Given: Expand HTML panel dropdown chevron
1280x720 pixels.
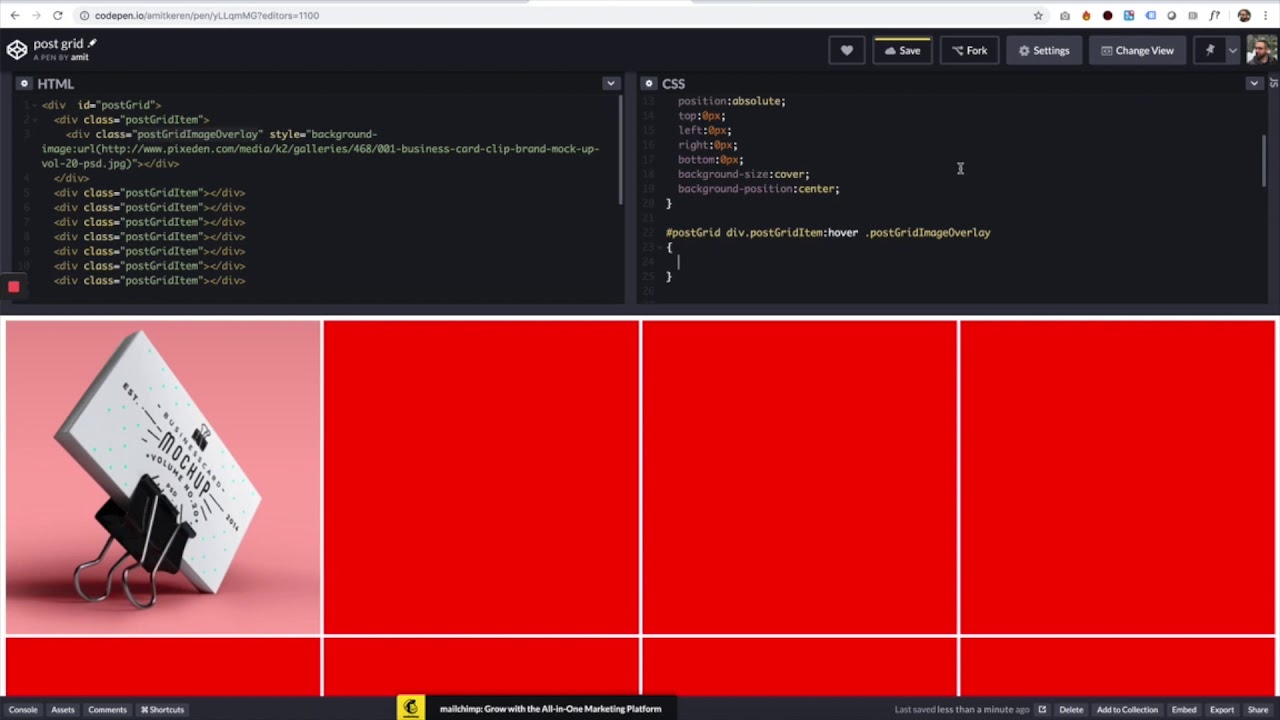Looking at the screenshot, I should pos(611,83).
